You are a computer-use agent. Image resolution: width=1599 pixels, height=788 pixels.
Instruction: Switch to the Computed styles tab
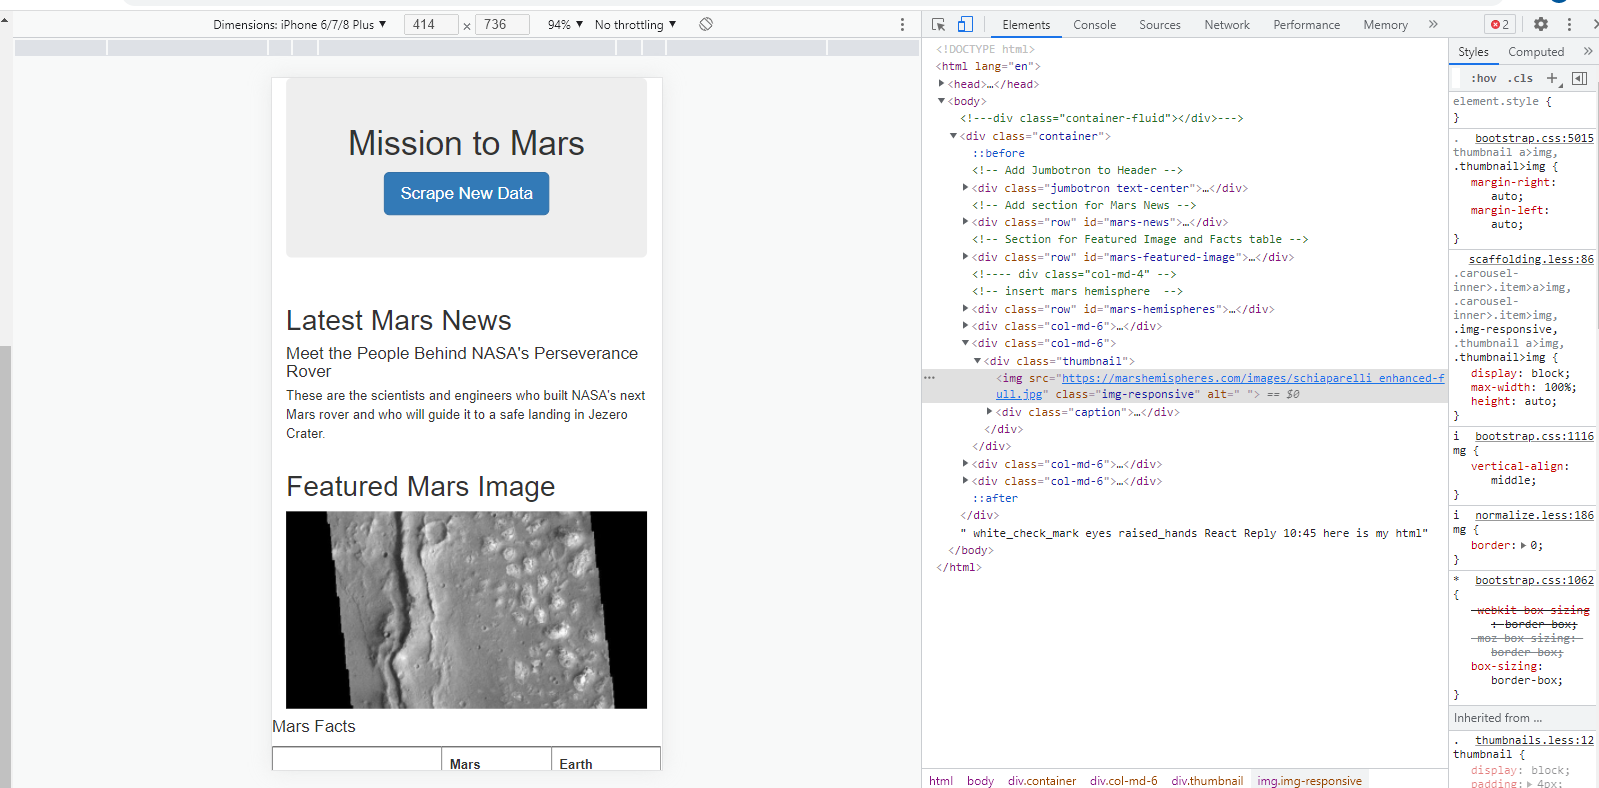1536,52
